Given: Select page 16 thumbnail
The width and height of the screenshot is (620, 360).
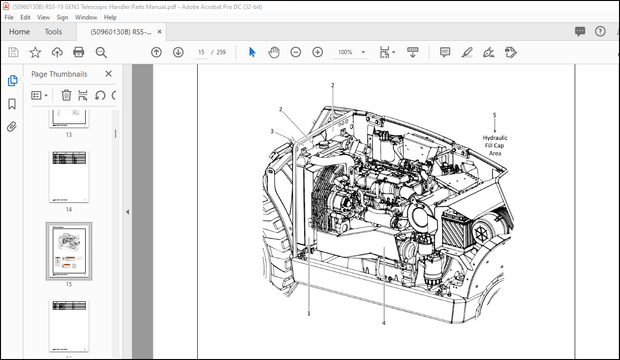Looking at the screenshot, I should coord(69,326).
